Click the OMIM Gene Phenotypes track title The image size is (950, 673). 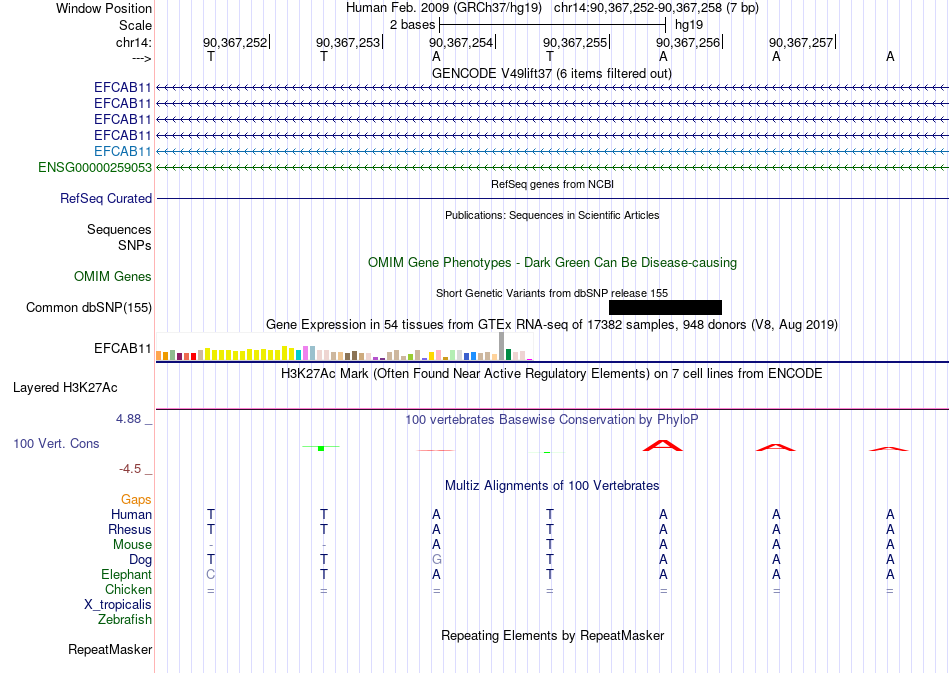pyautogui.click(x=552, y=262)
